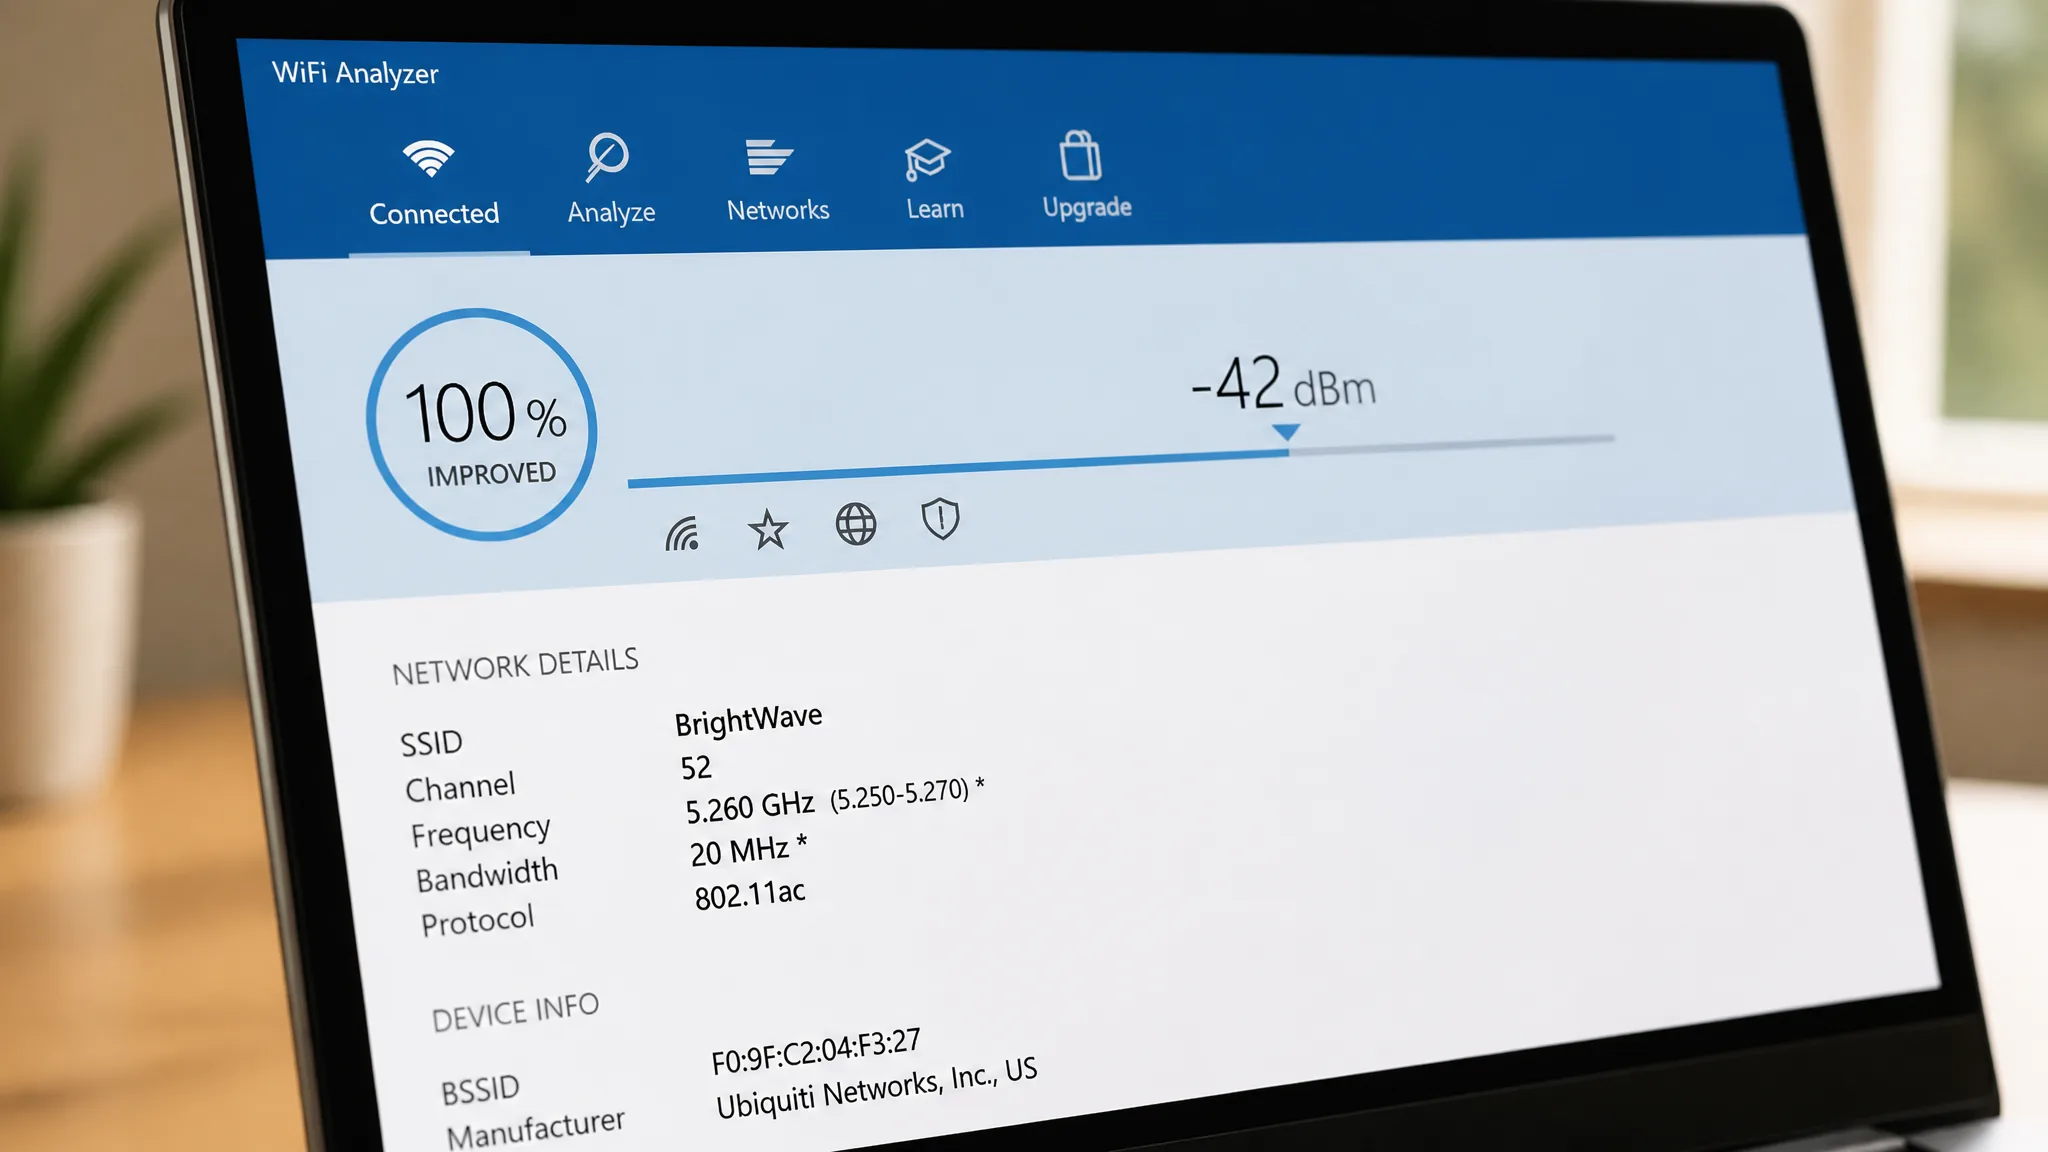Click the 100% IMPROVED circle indicator

[x=481, y=425]
